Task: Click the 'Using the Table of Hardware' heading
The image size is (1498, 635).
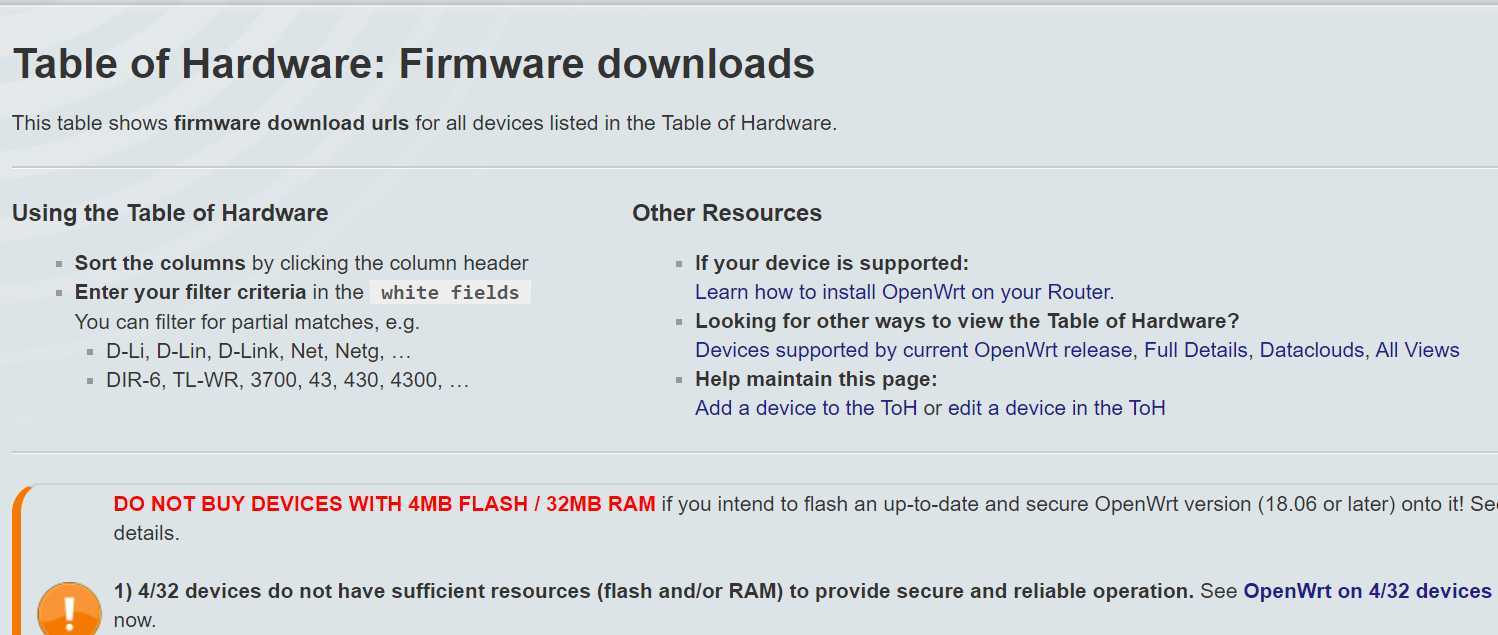Action: click(x=170, y=213)
